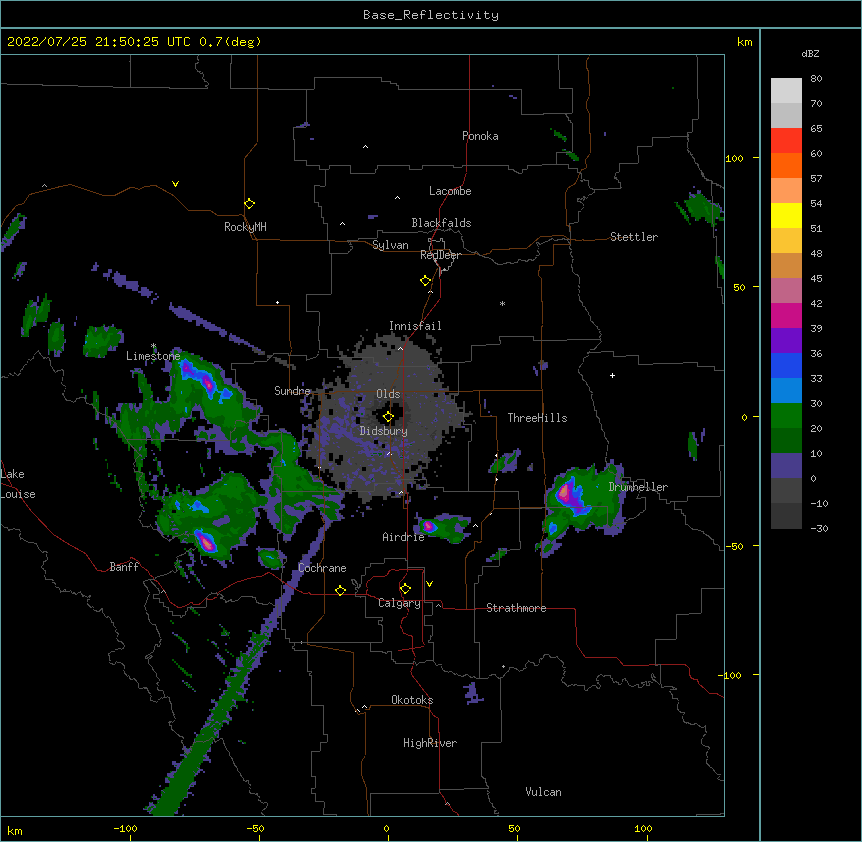Click the Innisfail city label
This screenshot has width=862, height=842.
[x=415, y=326]
